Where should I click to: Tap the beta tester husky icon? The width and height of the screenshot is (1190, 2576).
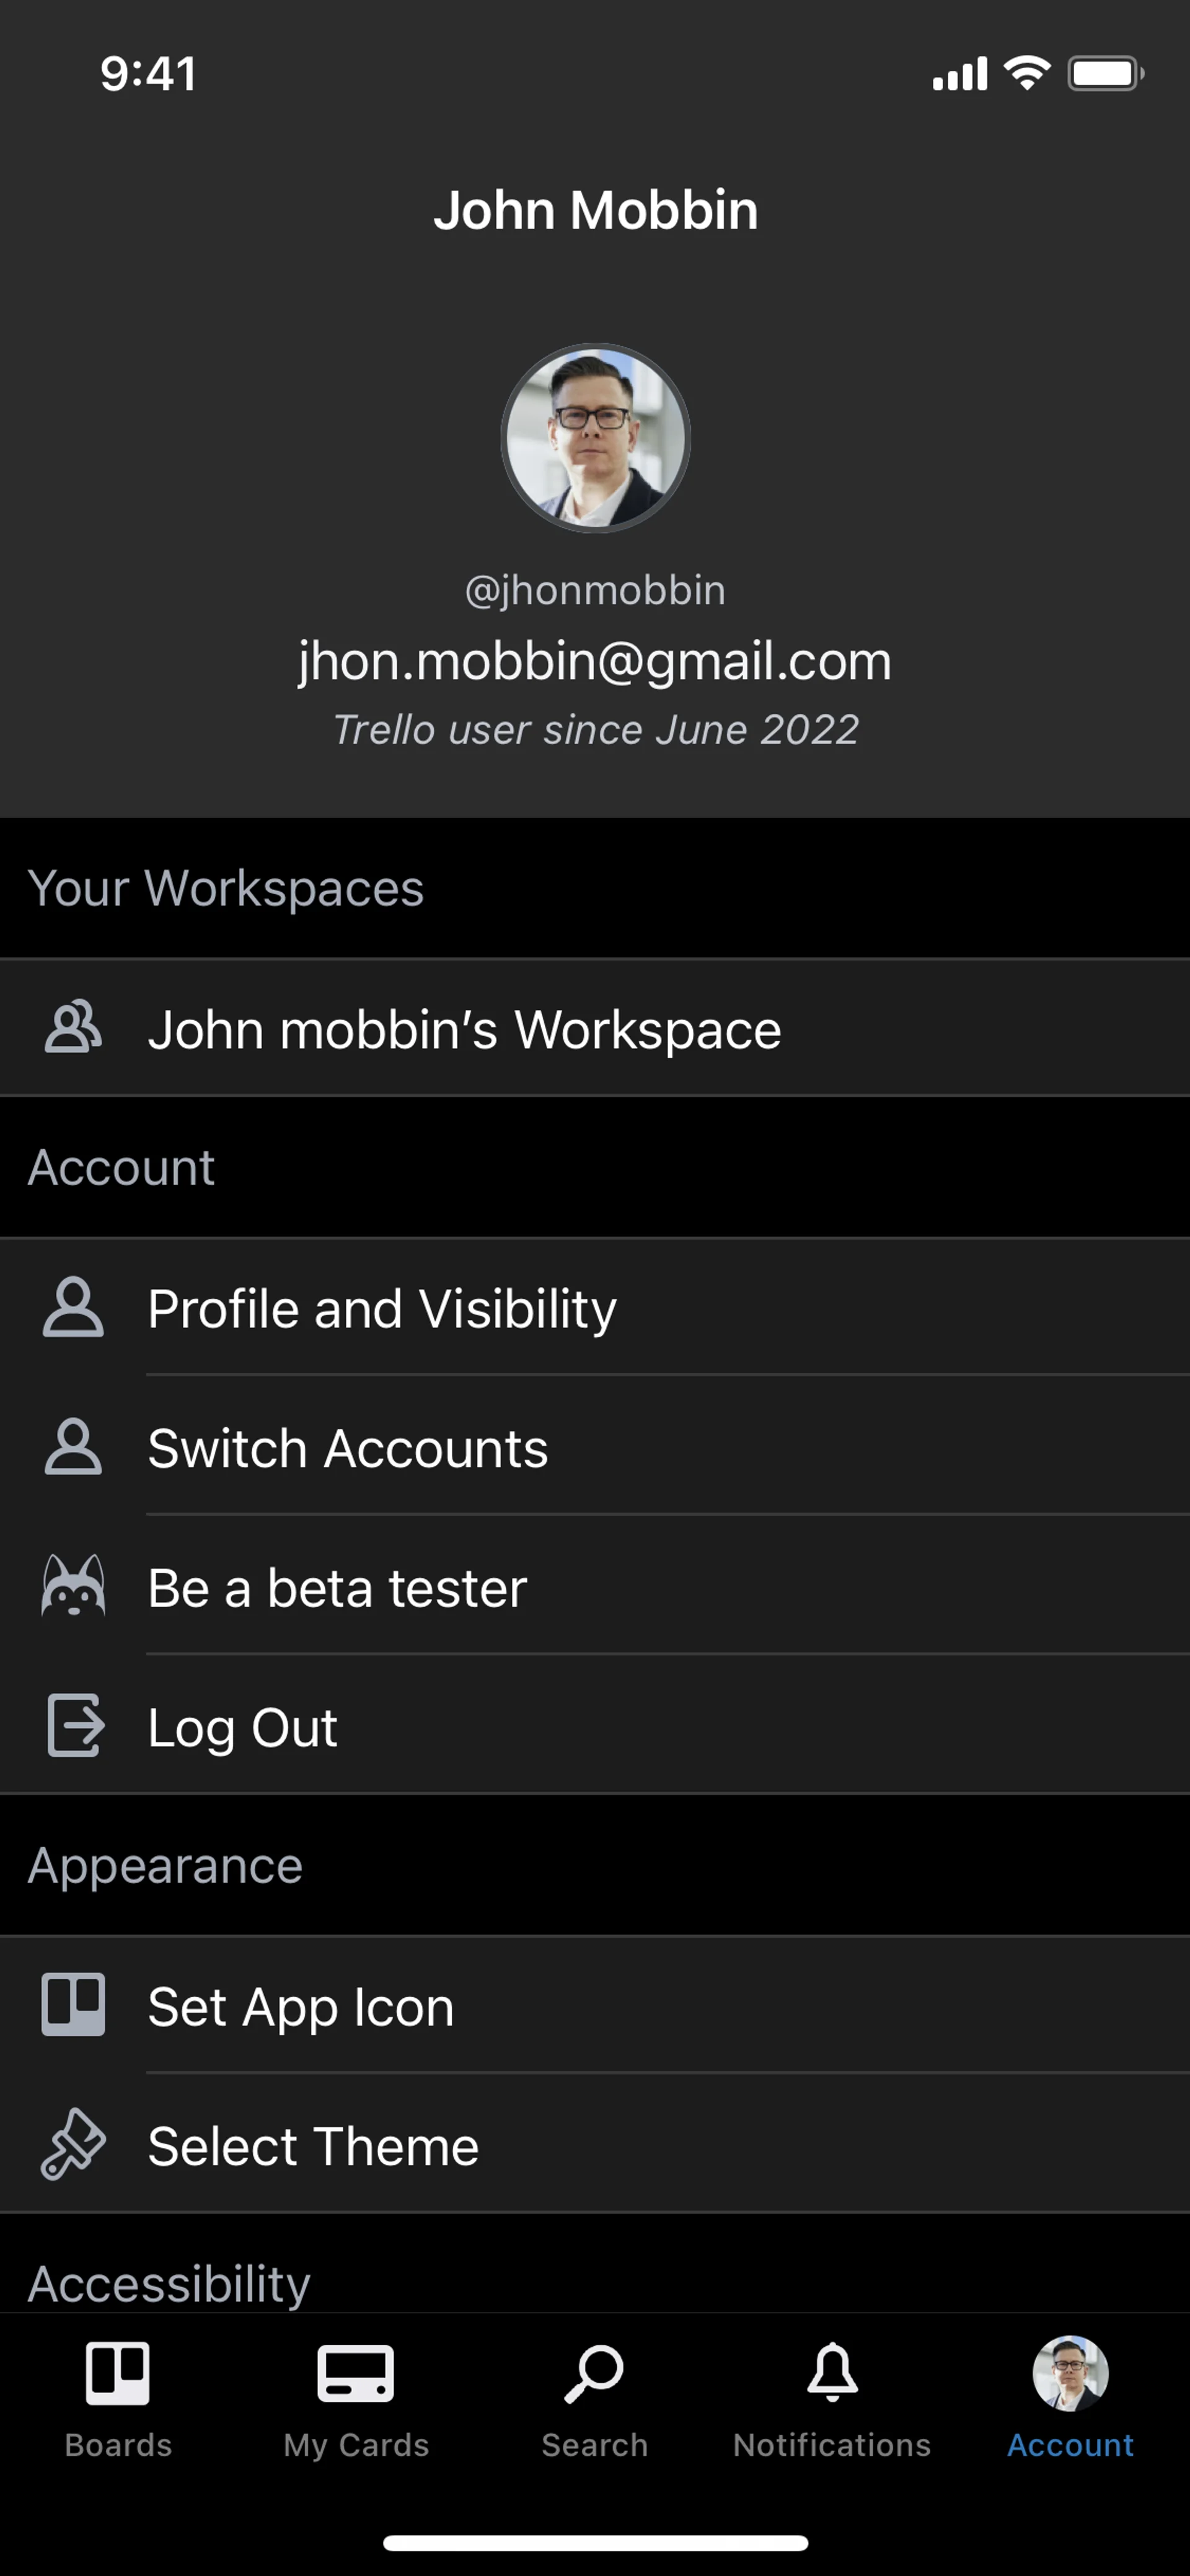click(x=73, y=1586)
